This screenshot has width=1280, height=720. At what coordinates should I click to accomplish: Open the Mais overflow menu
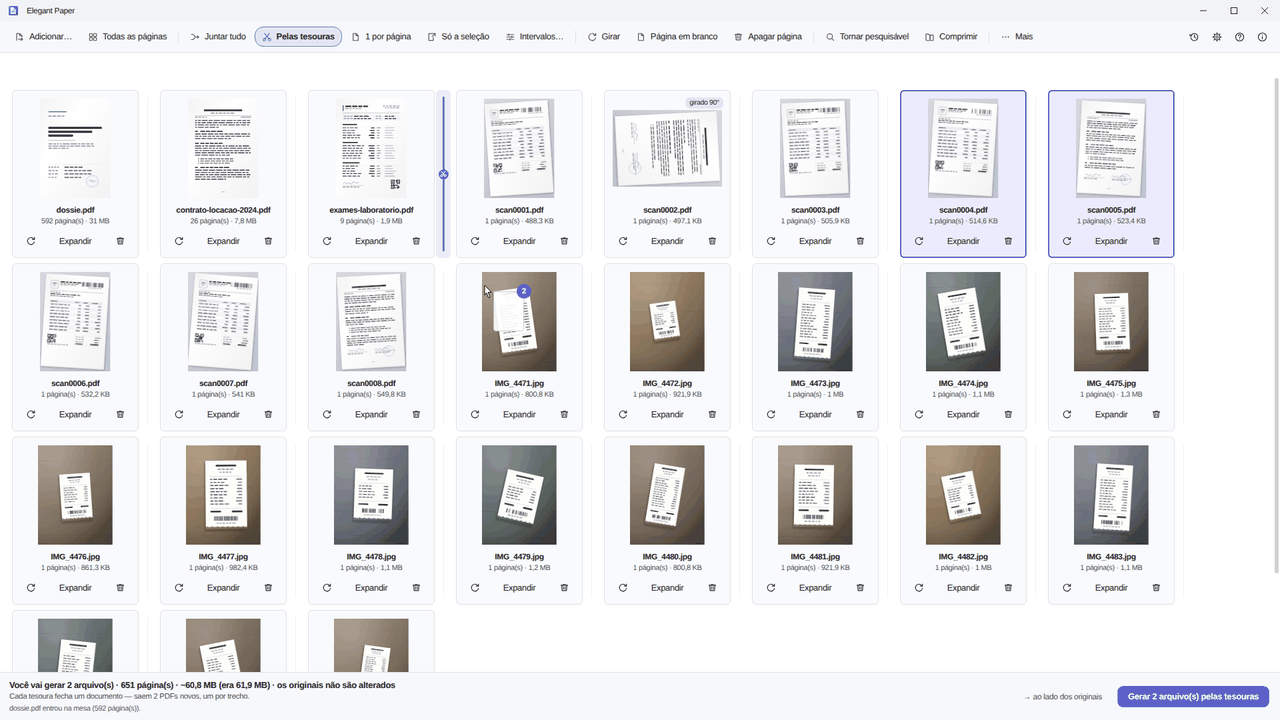(1017, 37)
